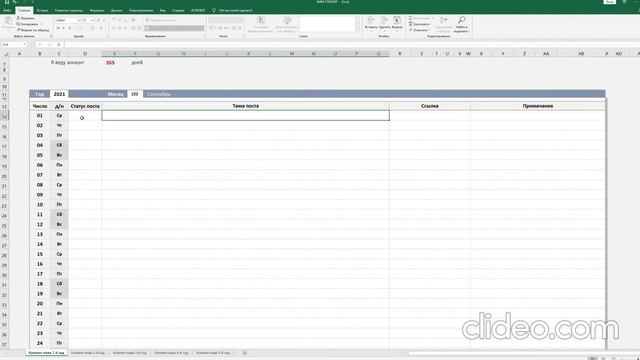Viewport: 640px width, 360px height.
Task: Click the red 355 days value
Action: [x=110, y=63]
